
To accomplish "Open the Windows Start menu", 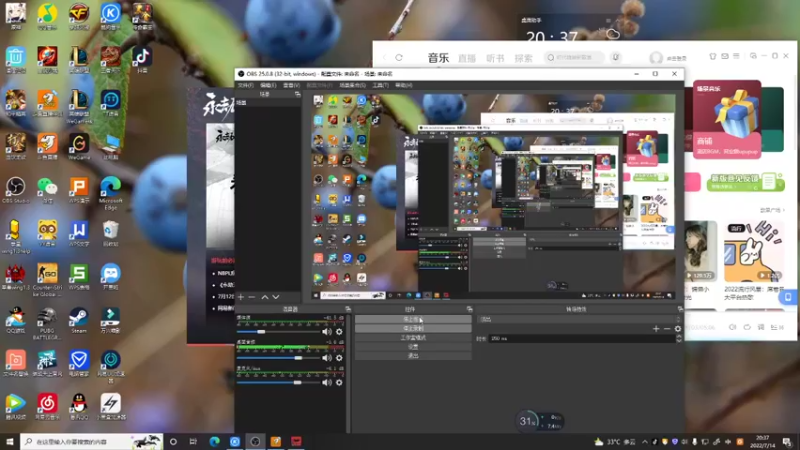I will (10, 441).
